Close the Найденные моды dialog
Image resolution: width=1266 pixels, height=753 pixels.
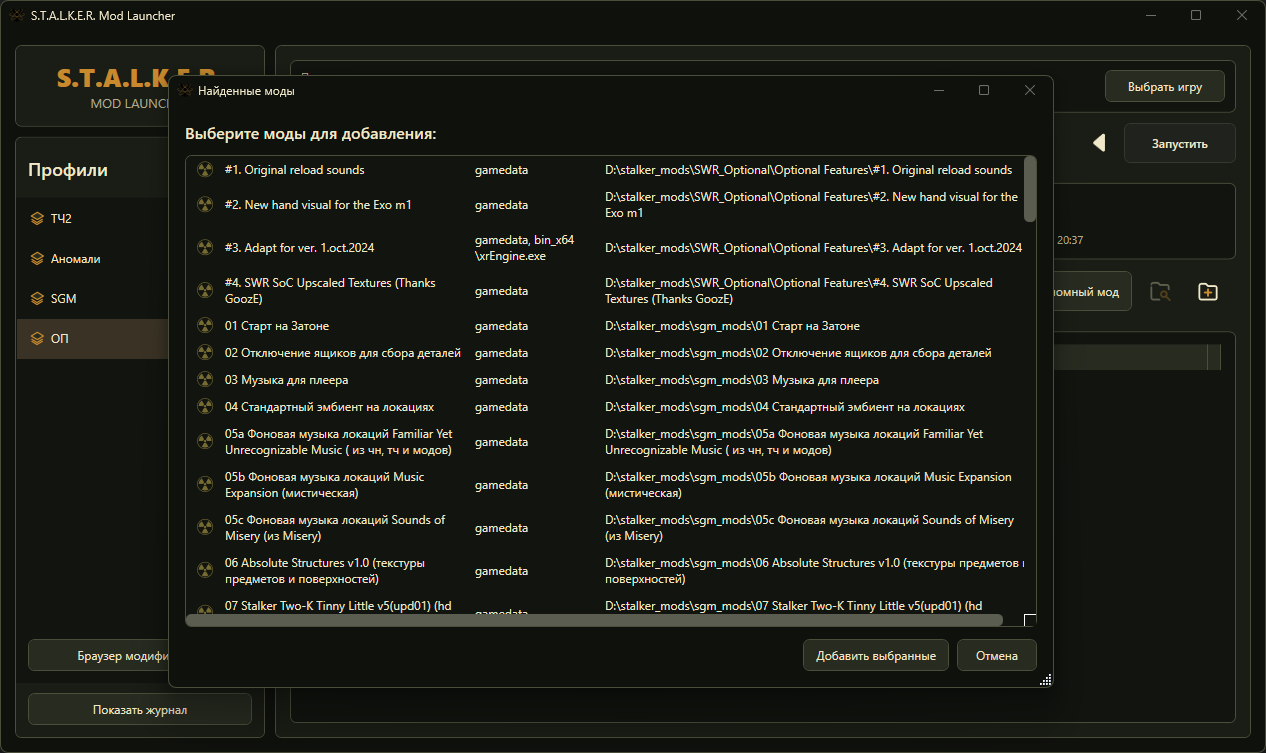[x=1029, y=90]
